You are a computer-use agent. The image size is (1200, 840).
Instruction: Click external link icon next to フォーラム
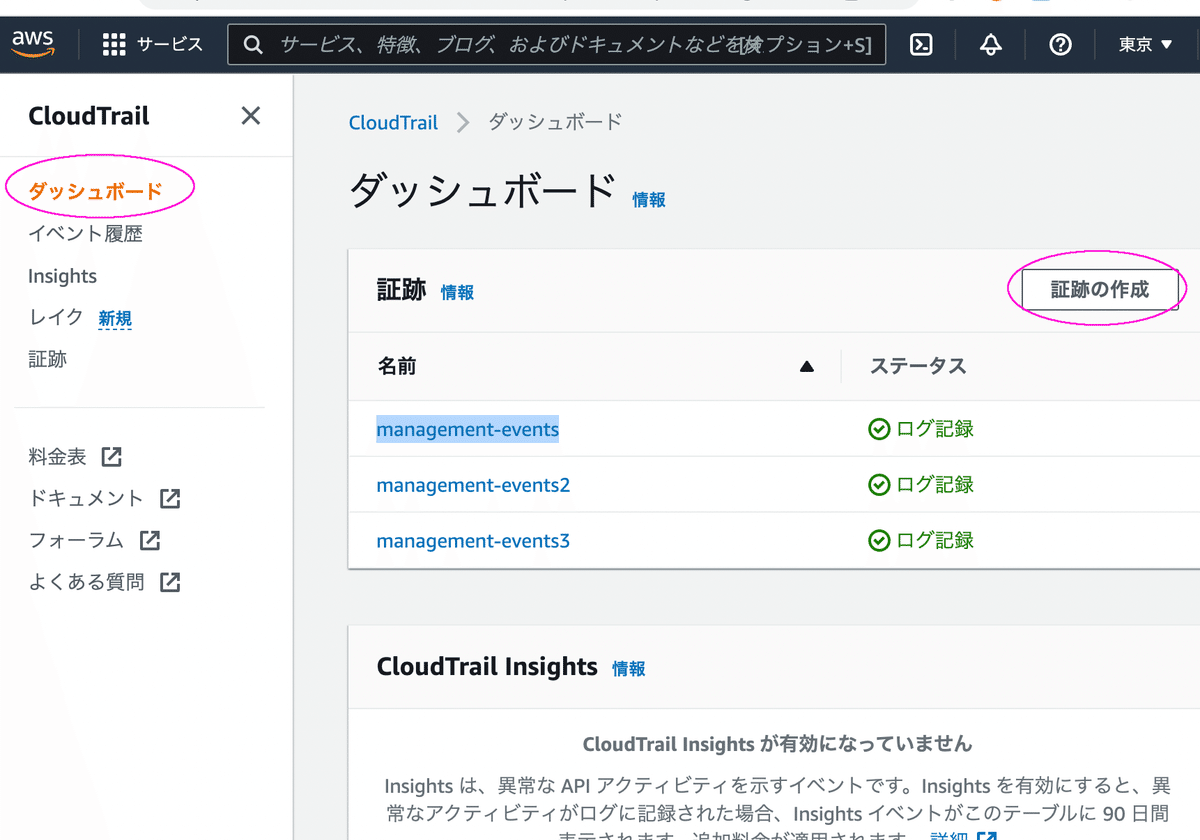(150, 540)
